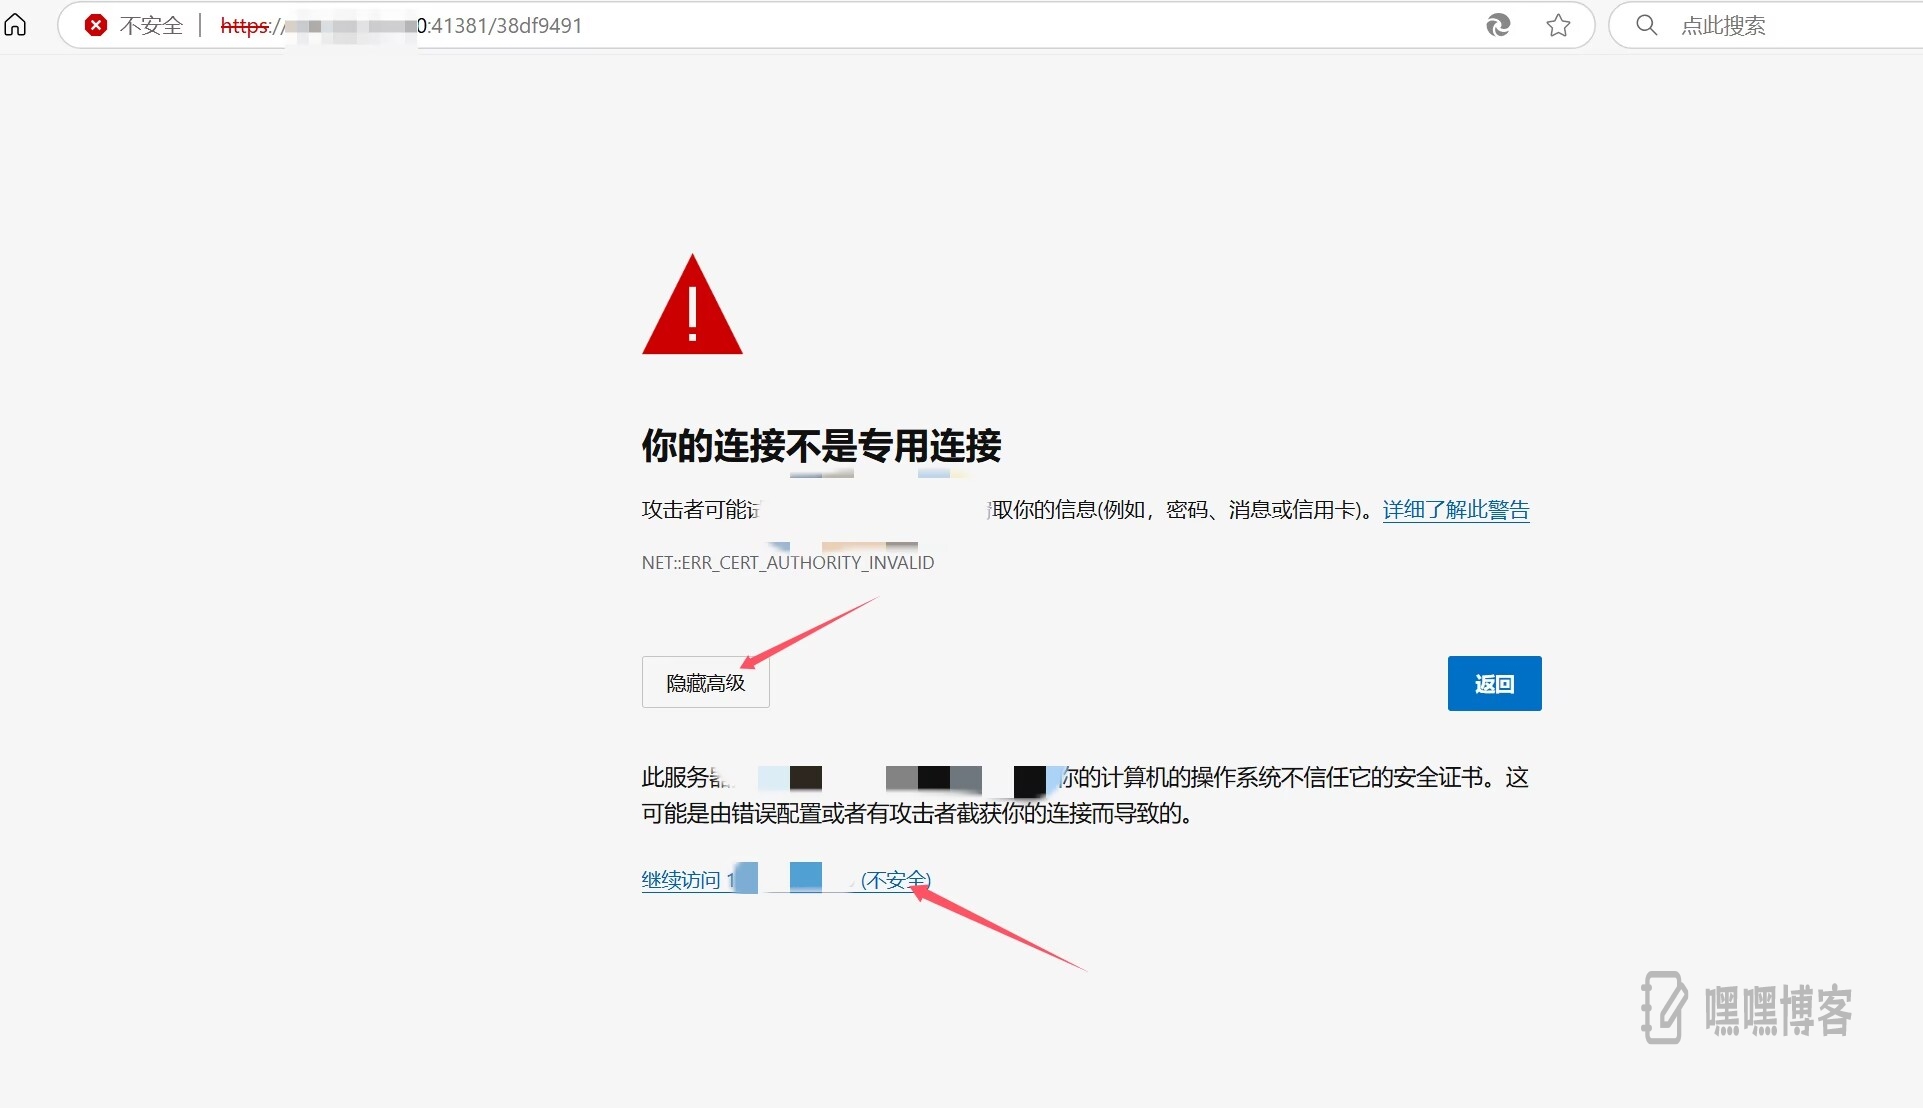Click the red insecure-connection X icon
This screenshot has width=1923, height=1108.
96,25
